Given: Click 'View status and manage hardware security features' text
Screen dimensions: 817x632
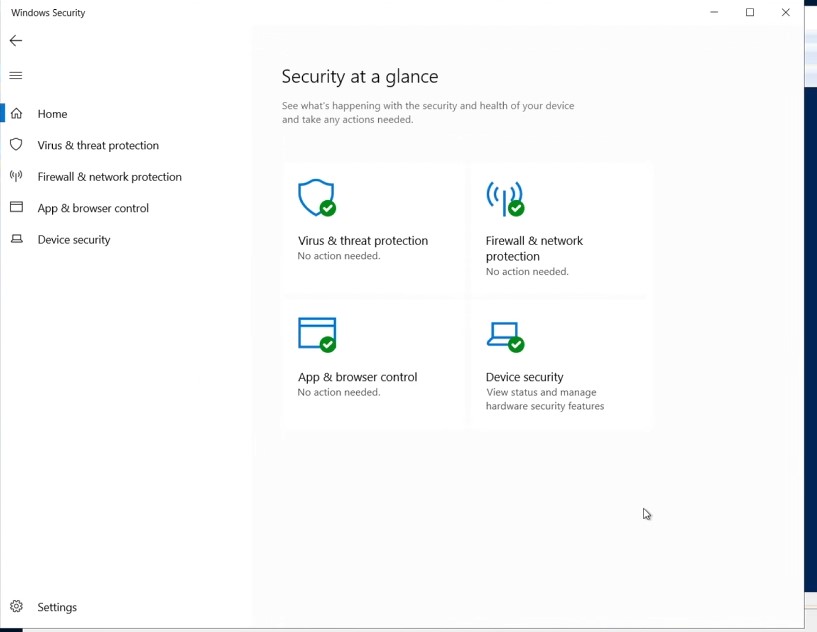Looking at the screenshot, I should click(545, 399).
